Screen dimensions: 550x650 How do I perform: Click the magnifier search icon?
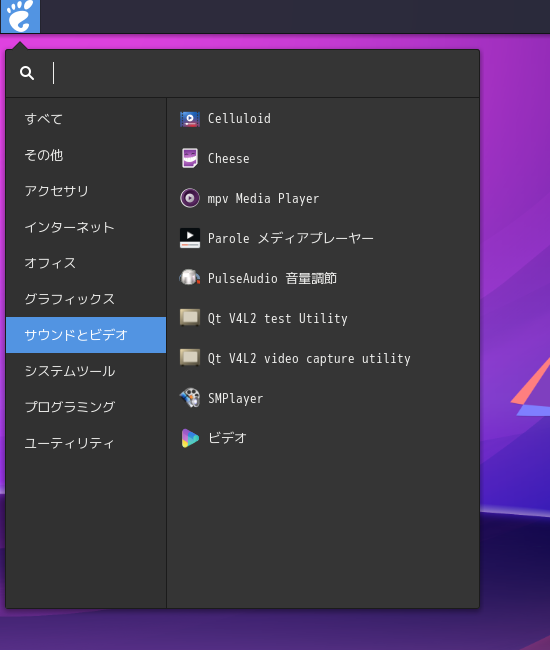tap(27, 73)
